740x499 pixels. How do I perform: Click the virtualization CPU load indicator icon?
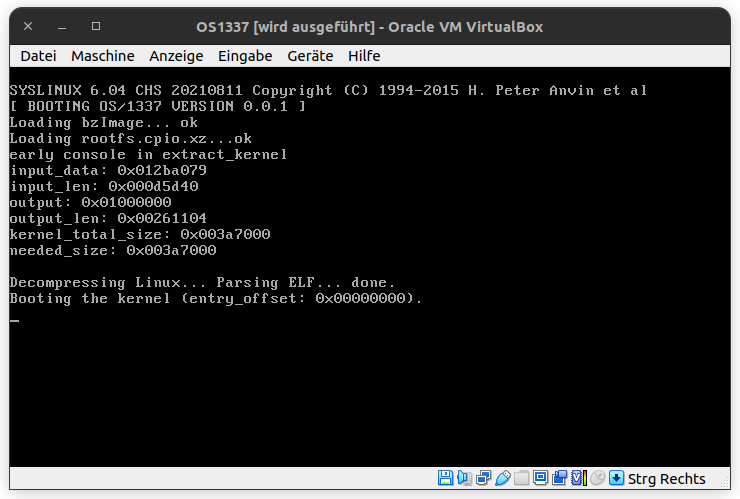[x=579, y=478]
